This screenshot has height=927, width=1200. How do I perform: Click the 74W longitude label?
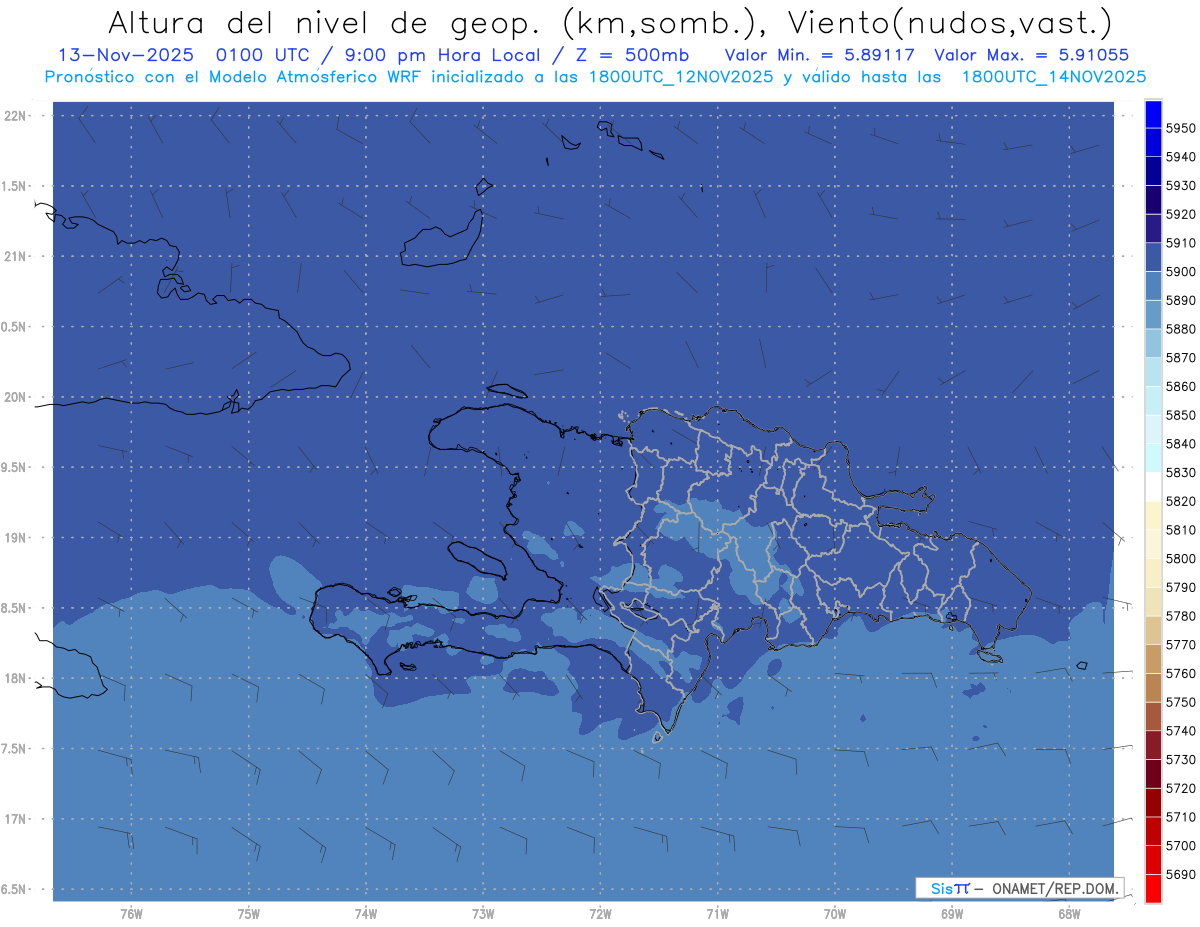click(x=366, y=913)
